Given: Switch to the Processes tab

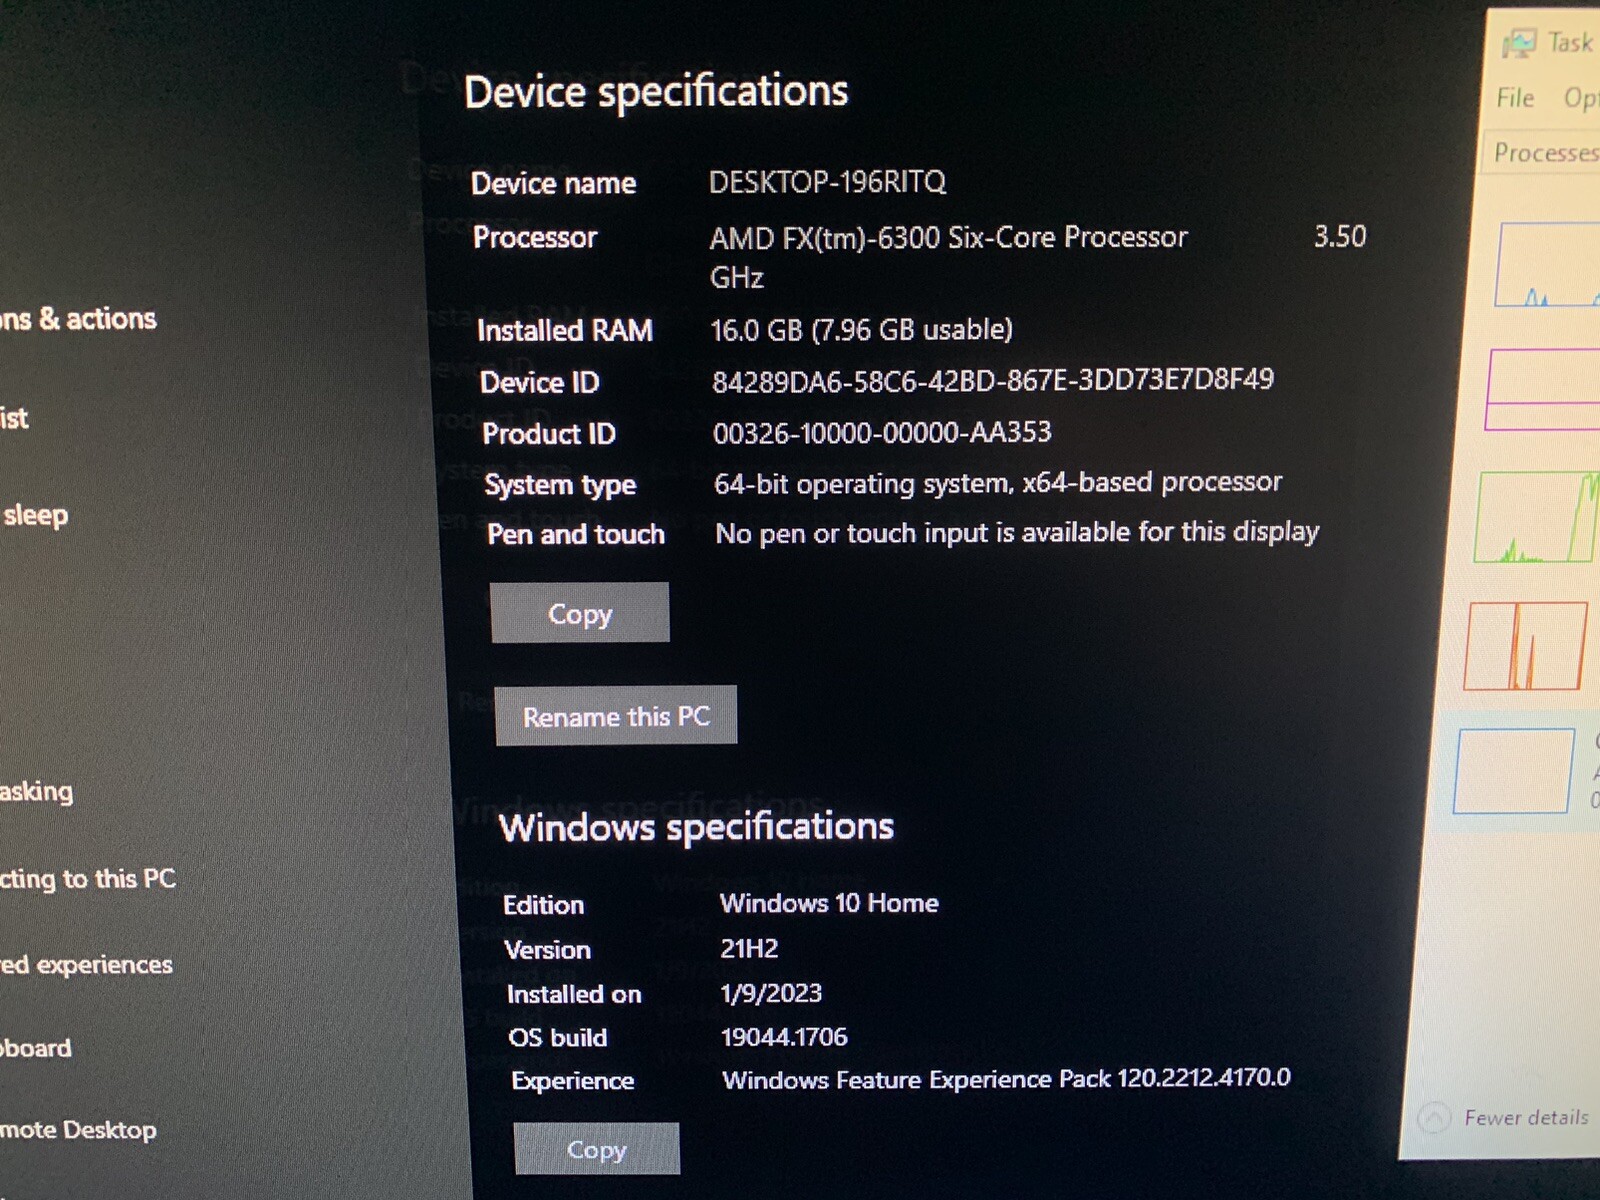Looking at the screenshot, I should point(1545,152).
